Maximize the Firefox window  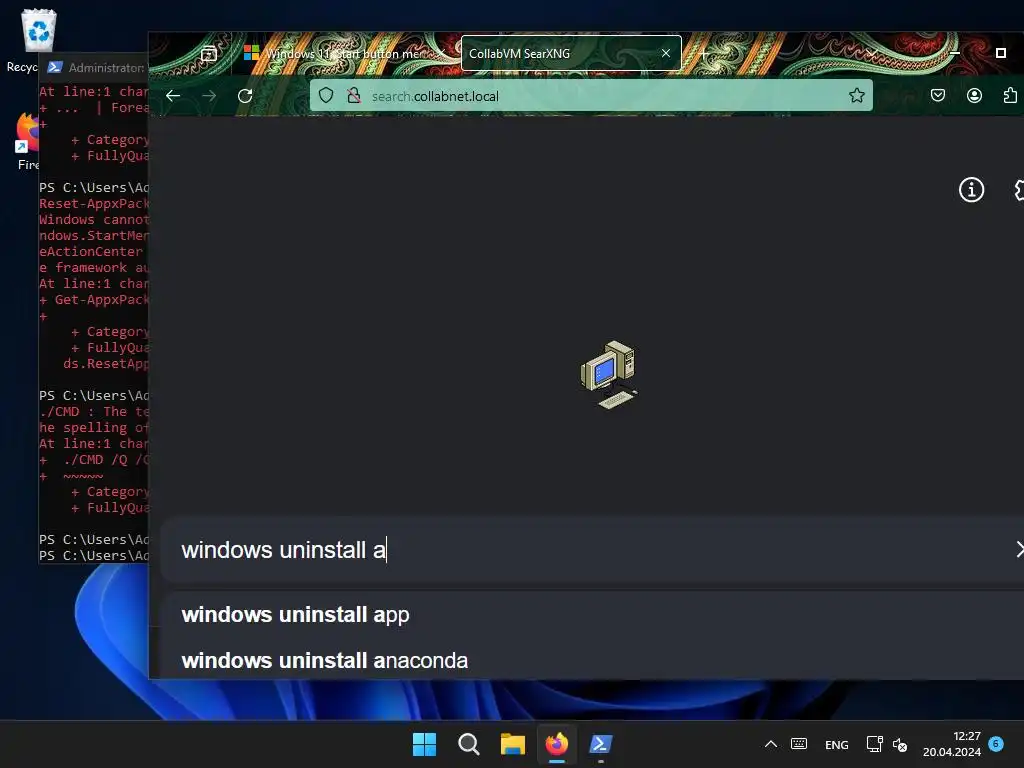pos(1000,53)
